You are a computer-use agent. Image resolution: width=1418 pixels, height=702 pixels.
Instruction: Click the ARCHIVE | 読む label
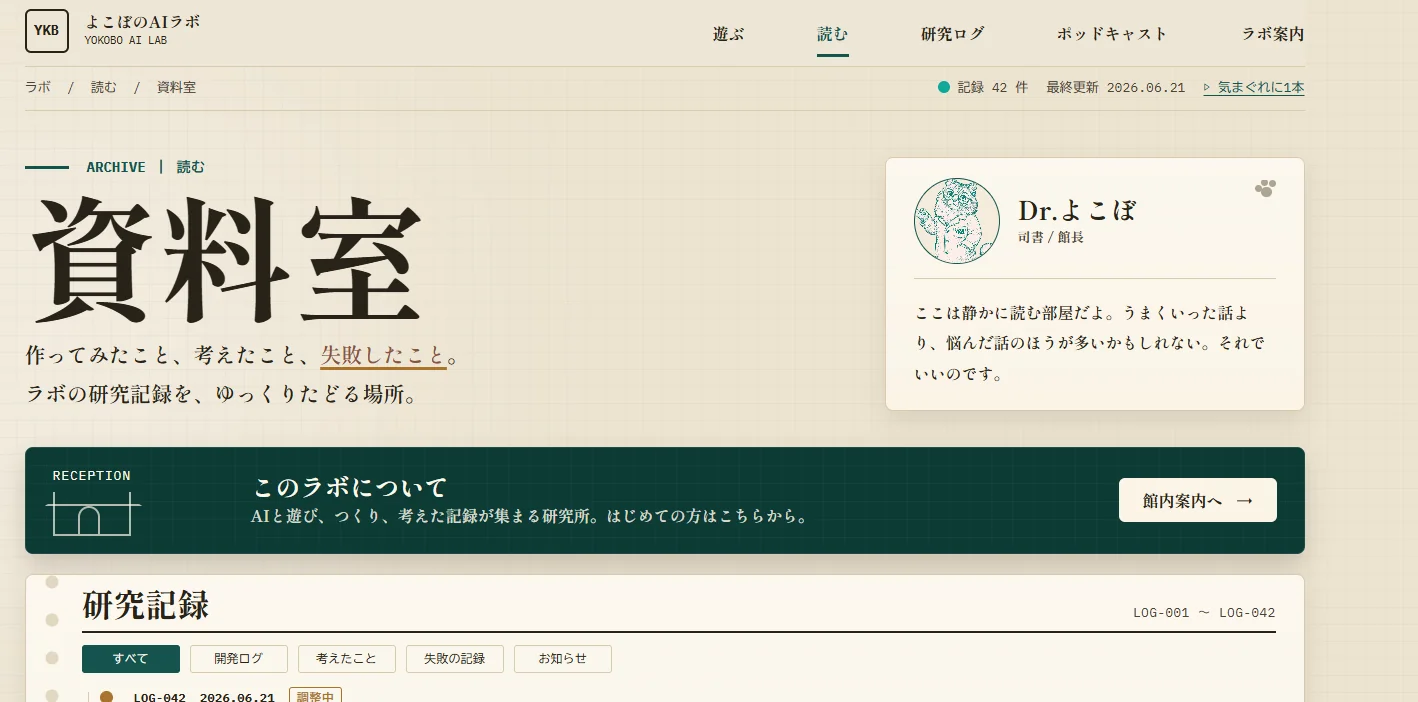146,167
